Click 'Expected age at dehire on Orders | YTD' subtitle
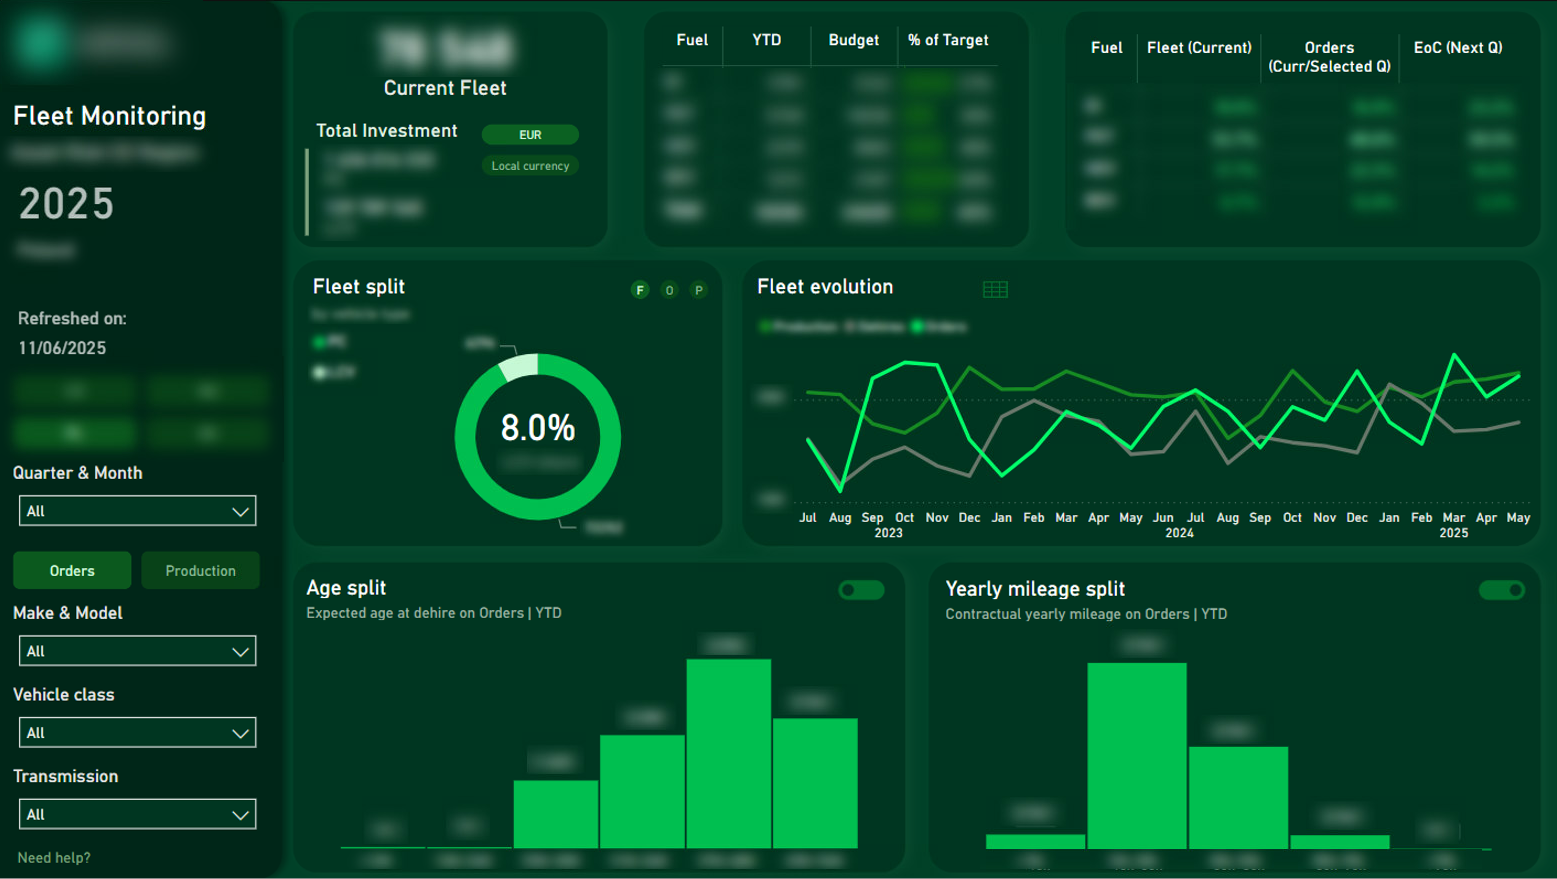This screenshot has height=879, width=1557. pyautogui.click(x=434, y=613)
